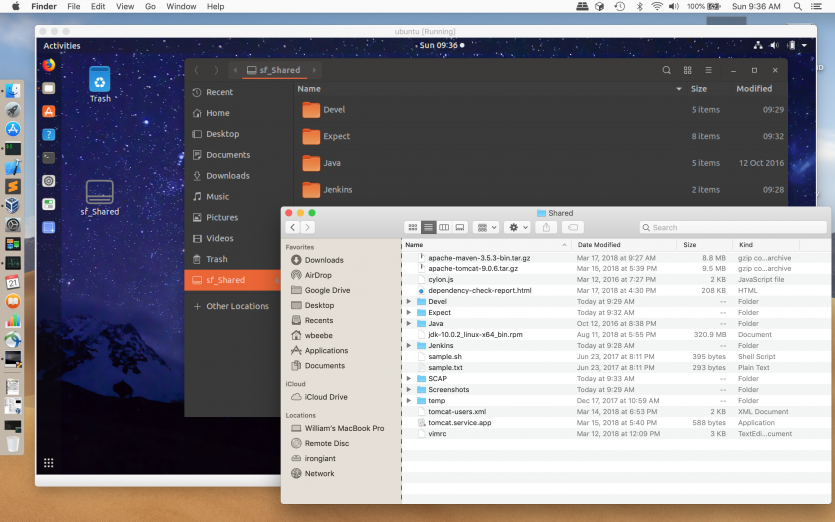Click Ubuntu Activities button
The height and width of the screenshot is (522, 835).
tap(61, 45)
